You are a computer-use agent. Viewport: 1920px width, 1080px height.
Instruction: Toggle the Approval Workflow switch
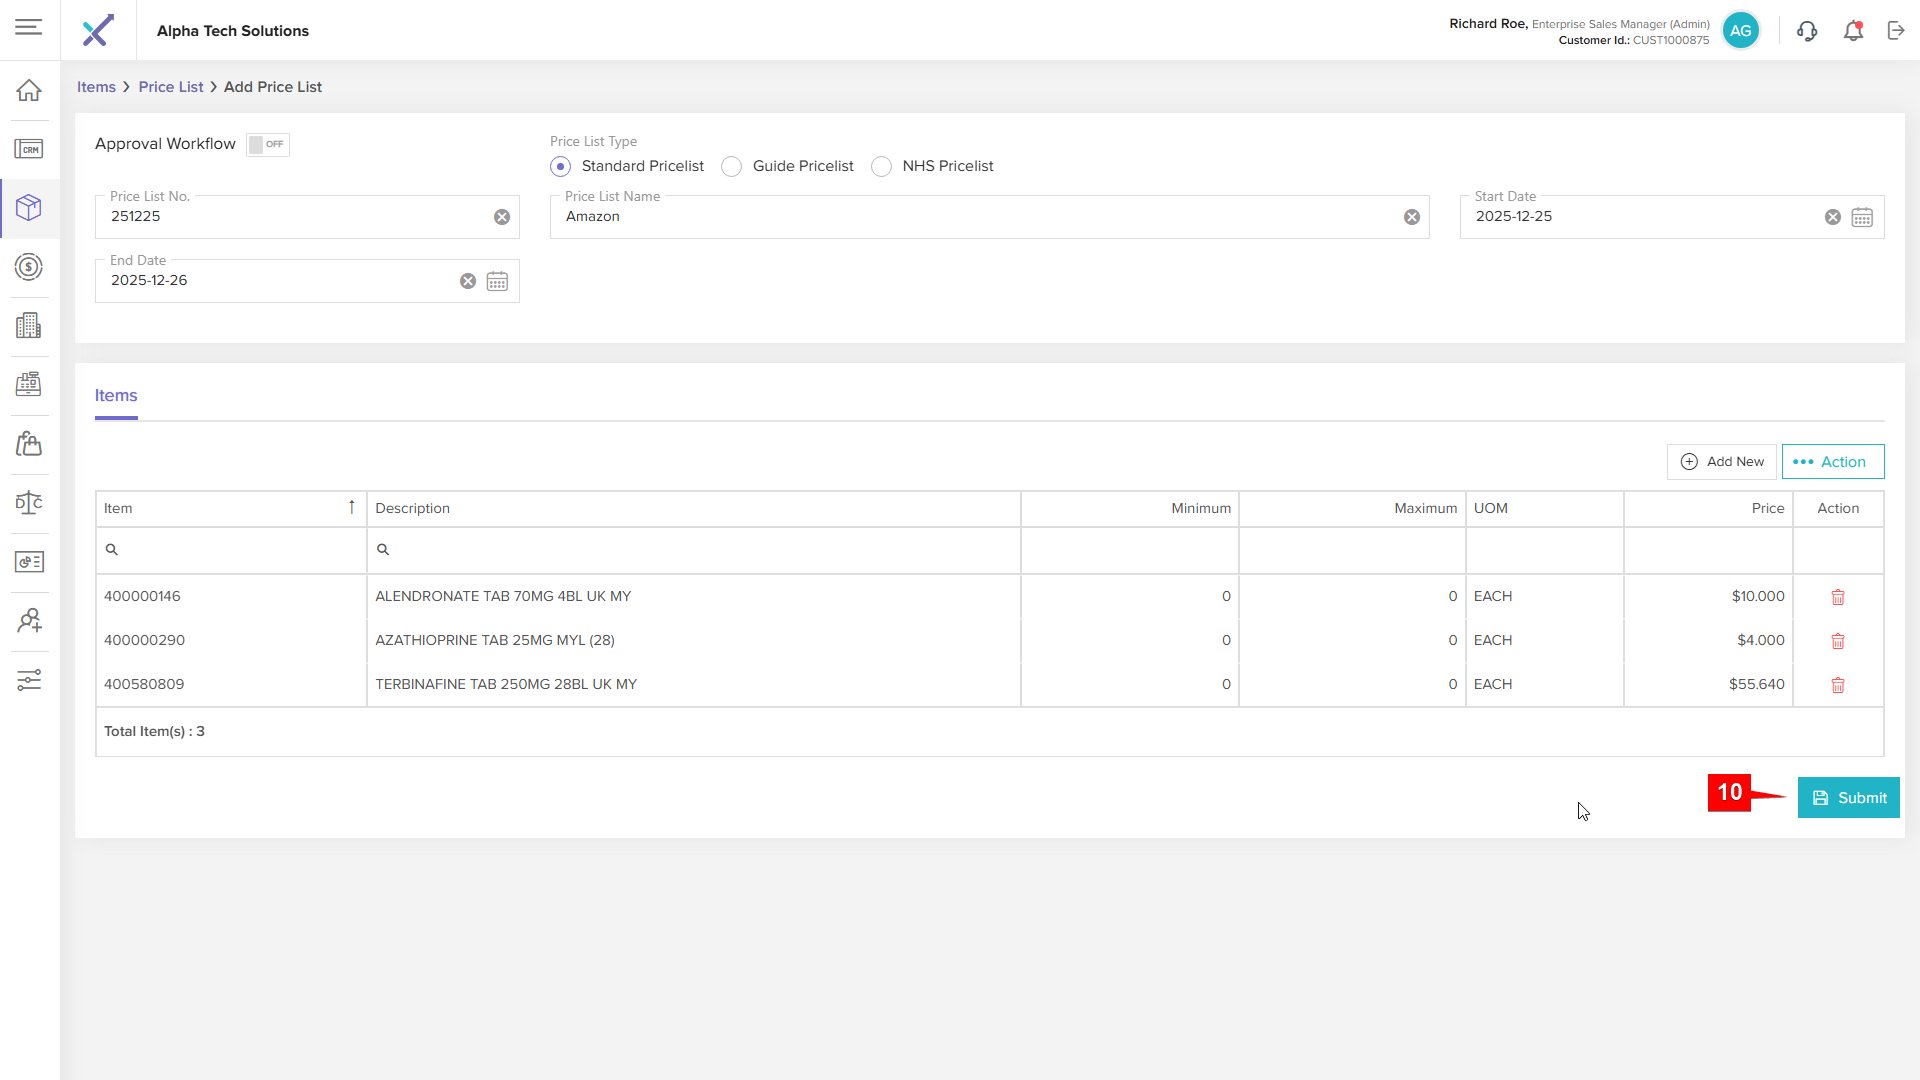(267, 144)
